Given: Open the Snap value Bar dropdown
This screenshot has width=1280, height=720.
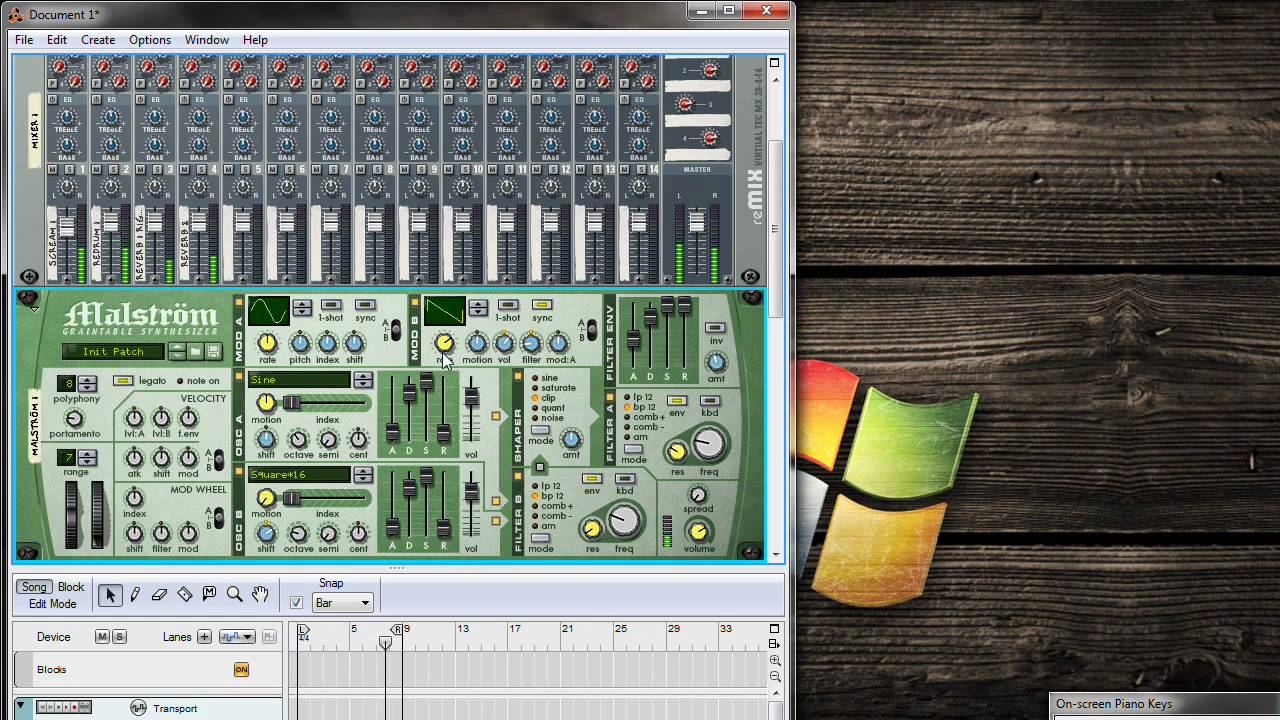Looking at the screenshot, I should pos(343,603).
